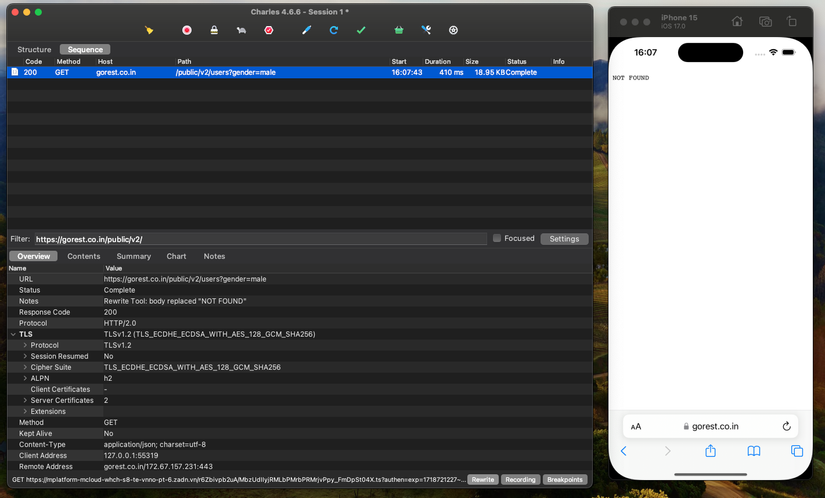Image resolution: width=825 pixels, height=498 pixels.
Task: Open the Summary tab
Action: click(134, 256)
